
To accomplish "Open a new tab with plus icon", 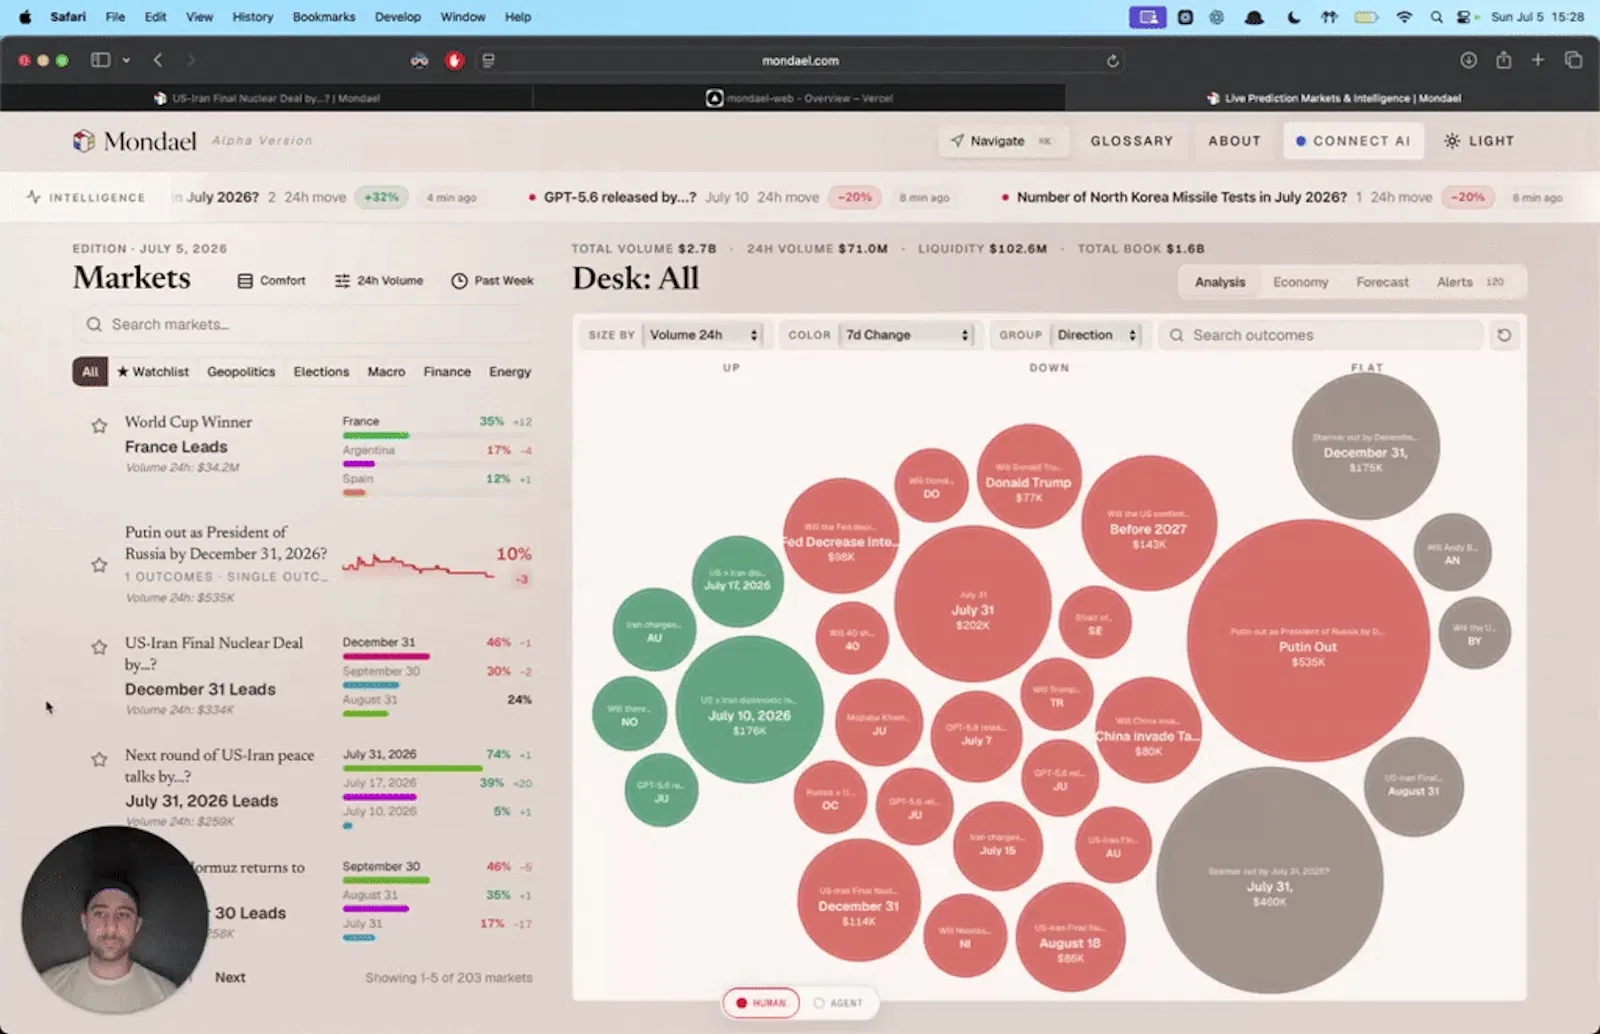I will coord(1538,60).
